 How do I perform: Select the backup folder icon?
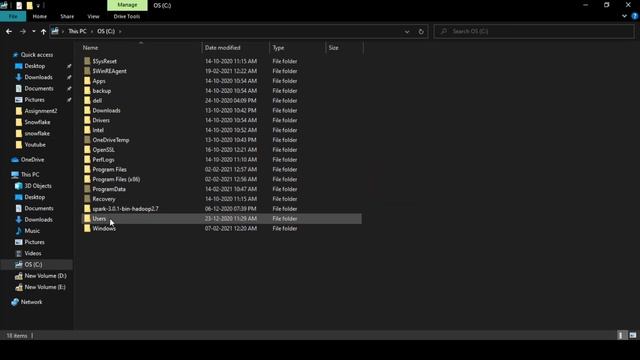click(87, 91)
